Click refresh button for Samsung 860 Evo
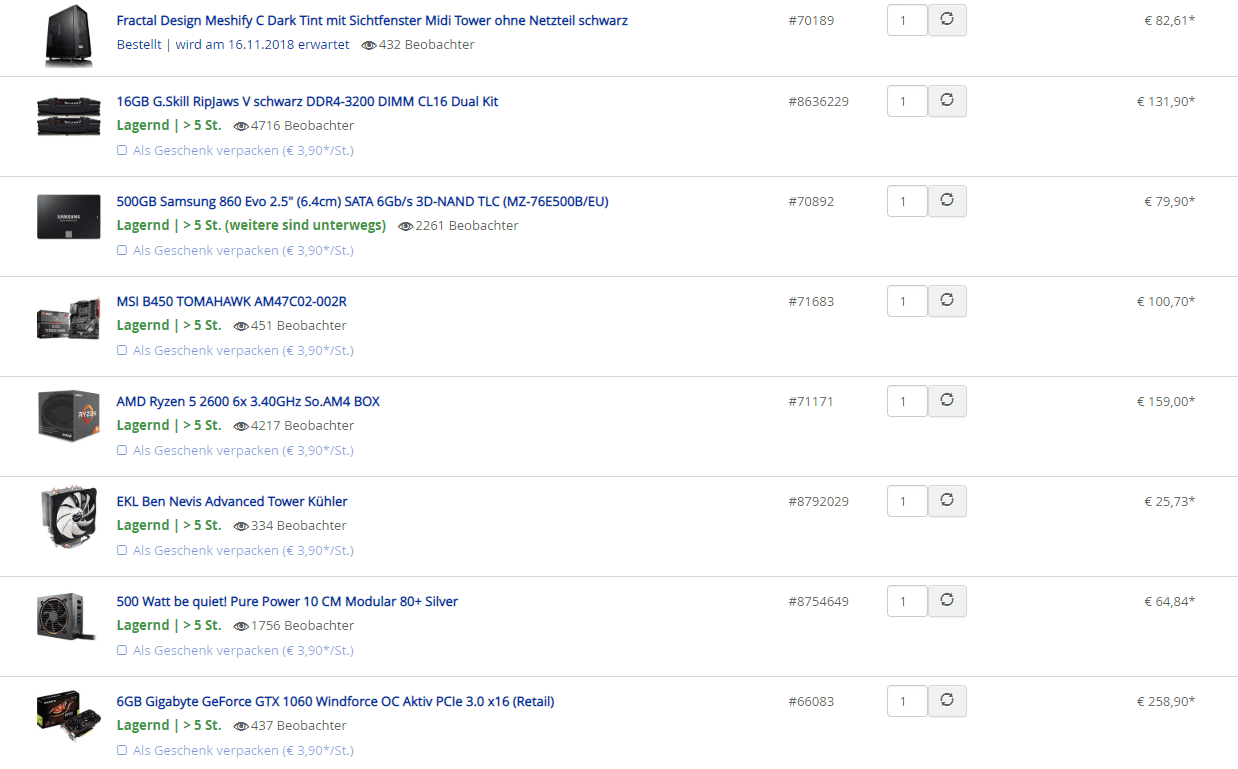 coord(947,201)
